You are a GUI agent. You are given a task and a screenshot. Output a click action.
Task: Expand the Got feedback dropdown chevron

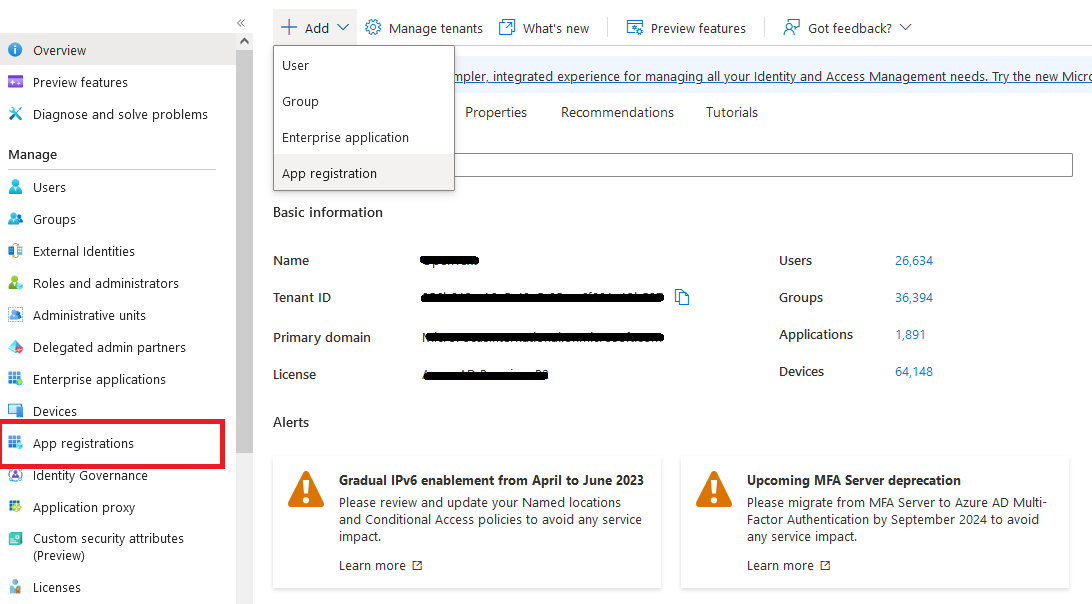905,27
